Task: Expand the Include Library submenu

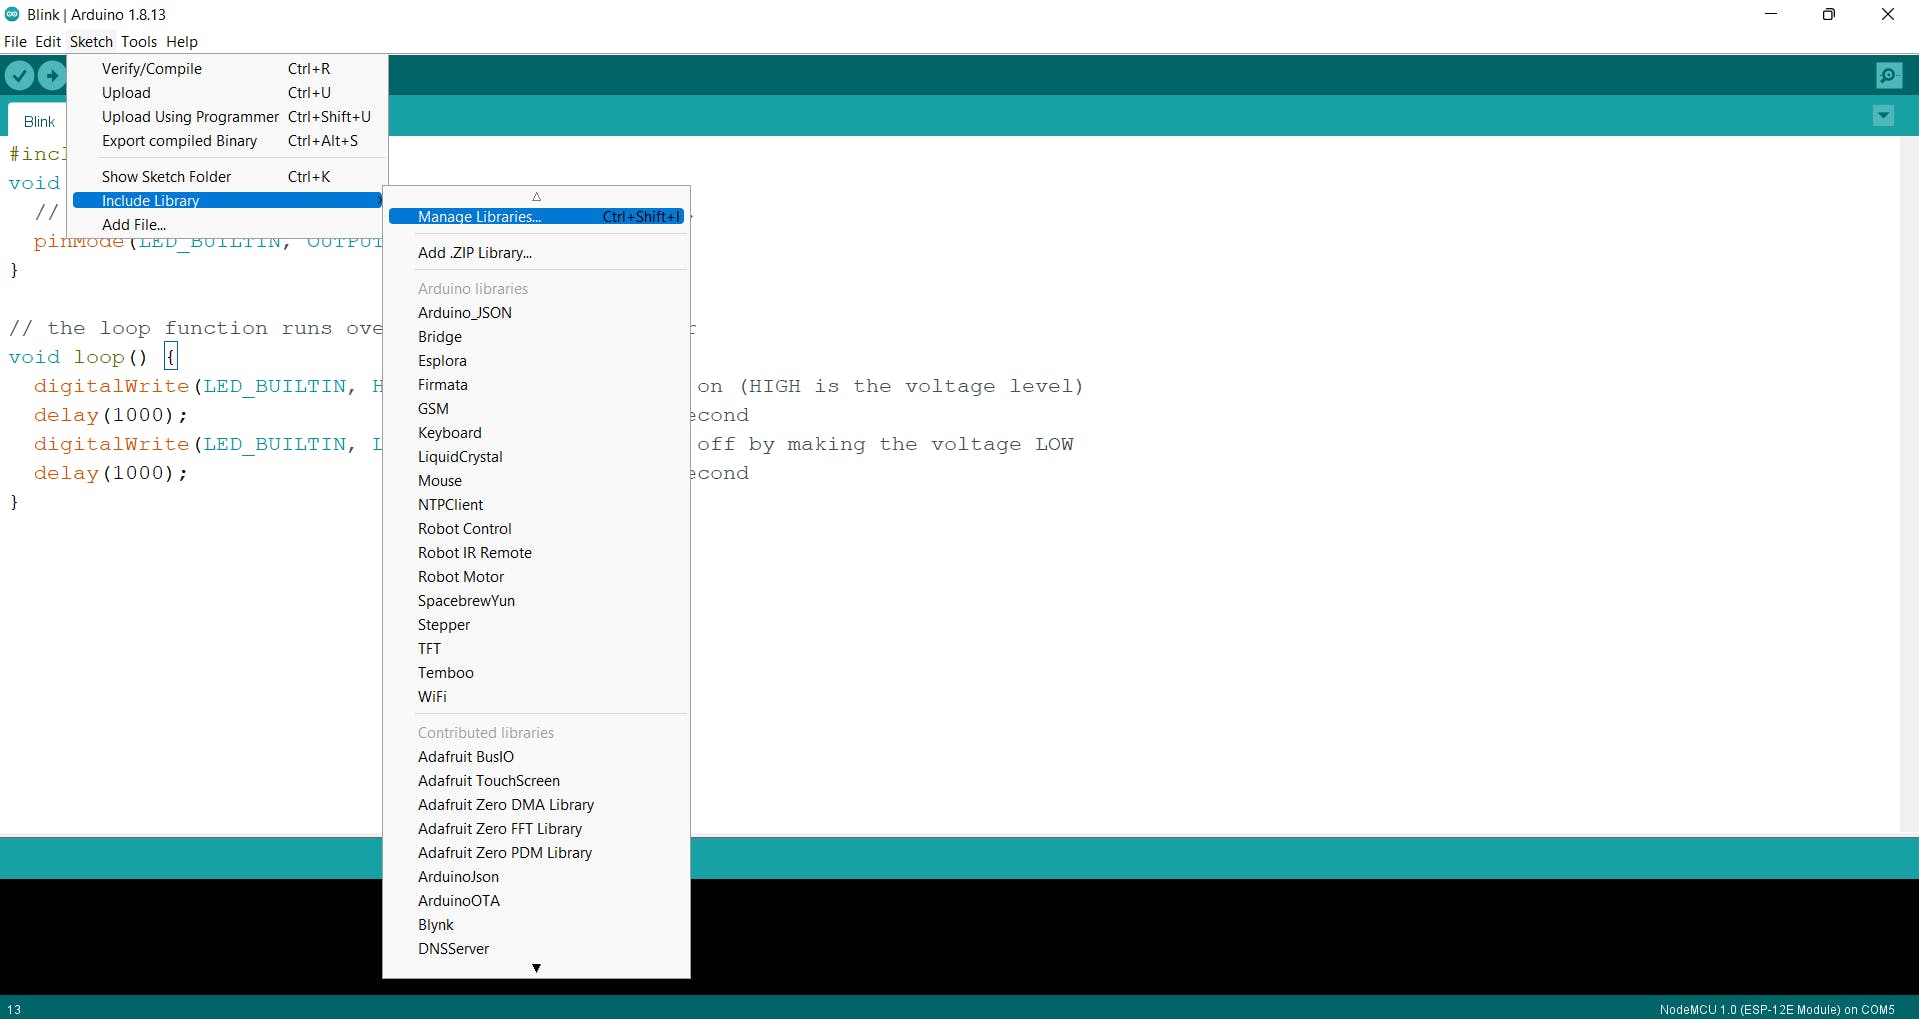Action: point(227,200)
